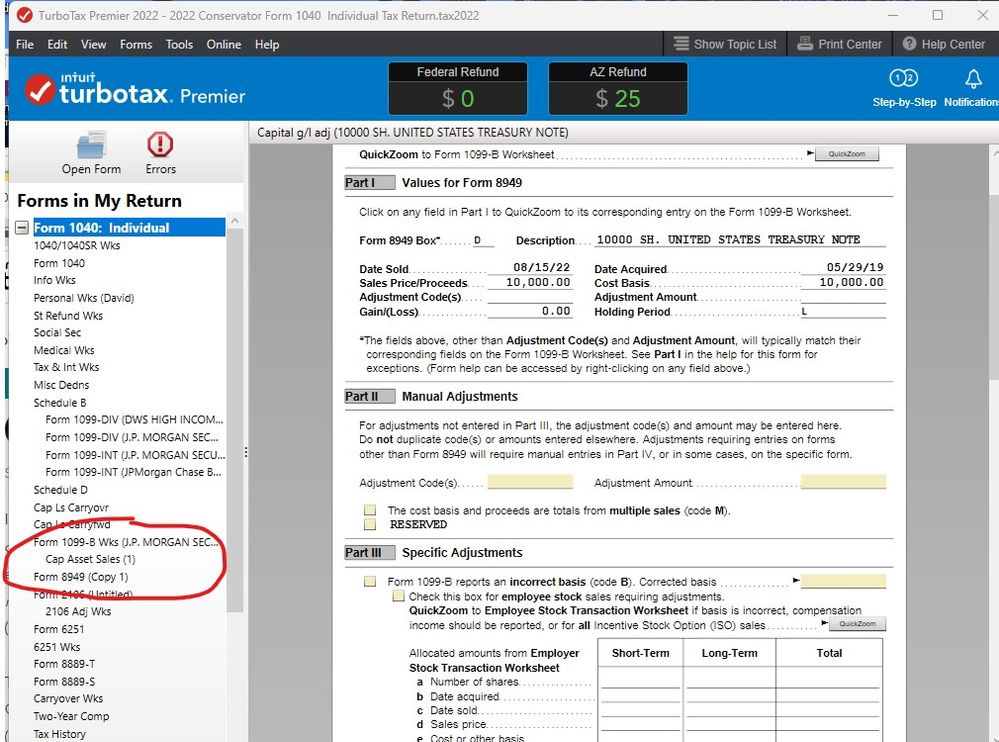Open the Print Center

click(840, 44)
